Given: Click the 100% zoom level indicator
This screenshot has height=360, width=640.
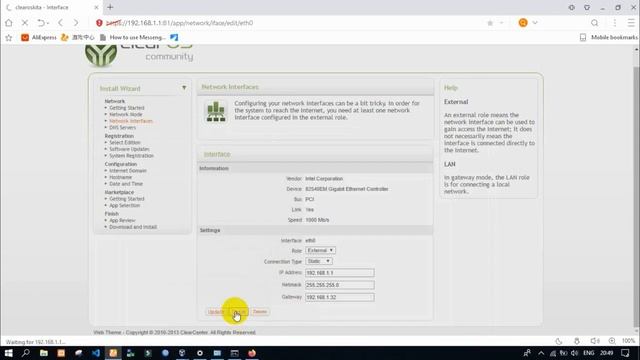Looking at the screenshot, I should (x=629, y=341).
